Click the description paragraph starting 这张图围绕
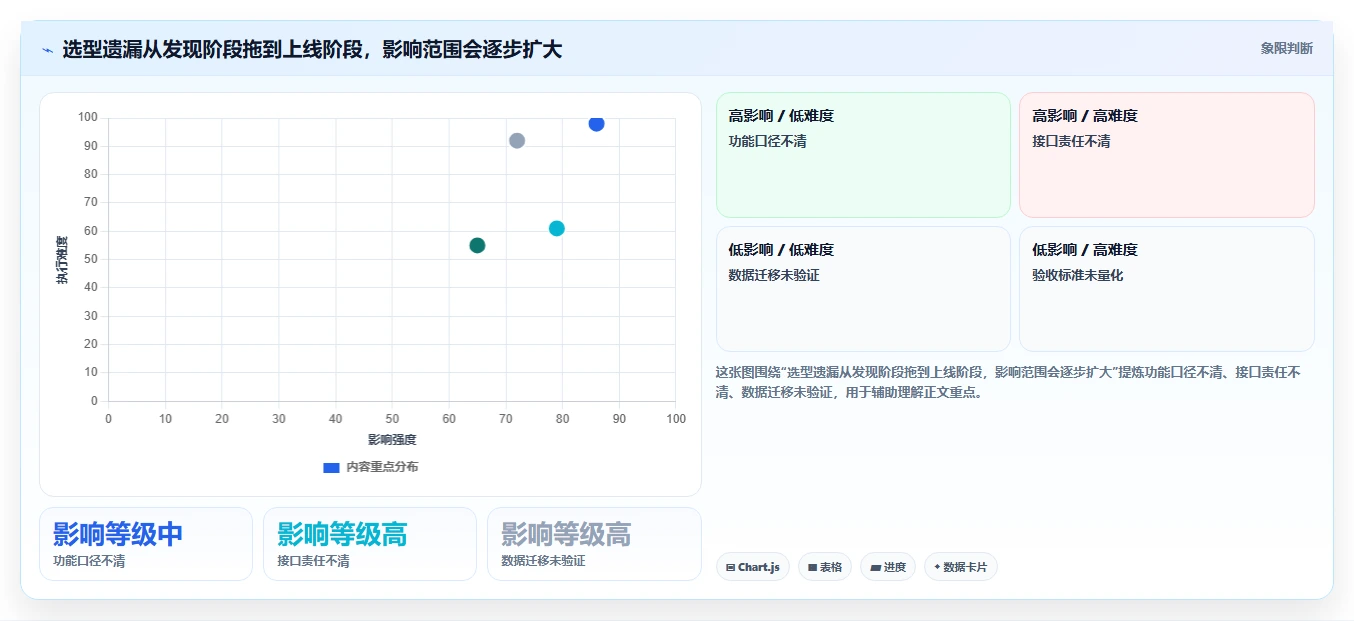The image size is (1354, 621). (x=1008, y=382)
